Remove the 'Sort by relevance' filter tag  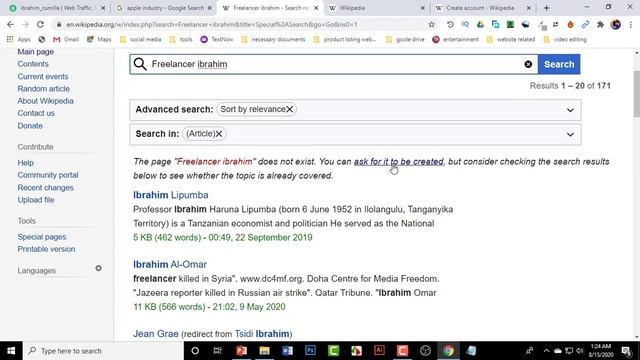point(289,109)
